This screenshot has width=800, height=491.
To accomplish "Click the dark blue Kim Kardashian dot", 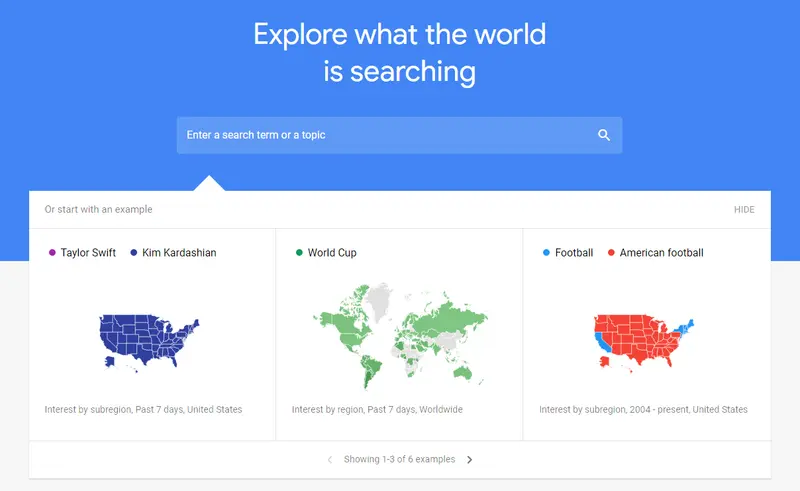I will [134, 253].
